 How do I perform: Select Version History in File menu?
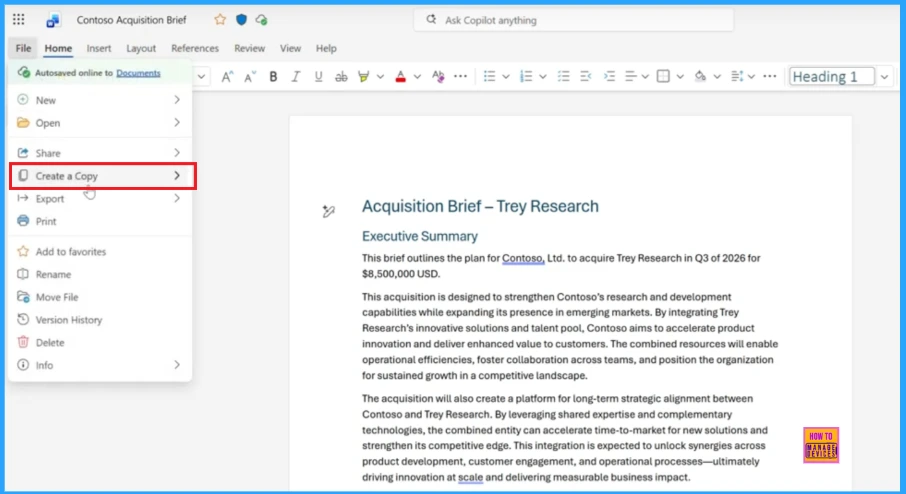click(68, 320)
